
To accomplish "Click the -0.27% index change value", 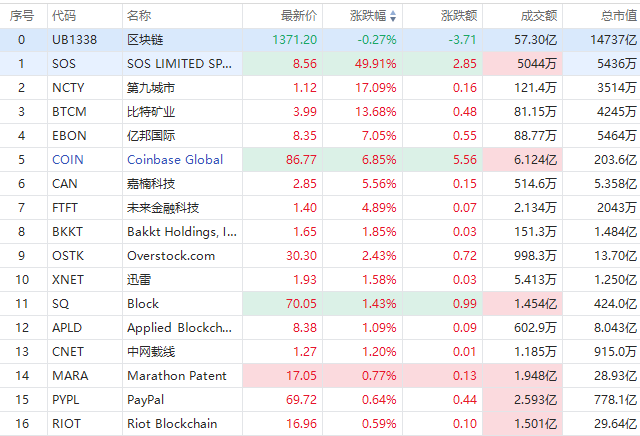I will (x=377, y=40).
